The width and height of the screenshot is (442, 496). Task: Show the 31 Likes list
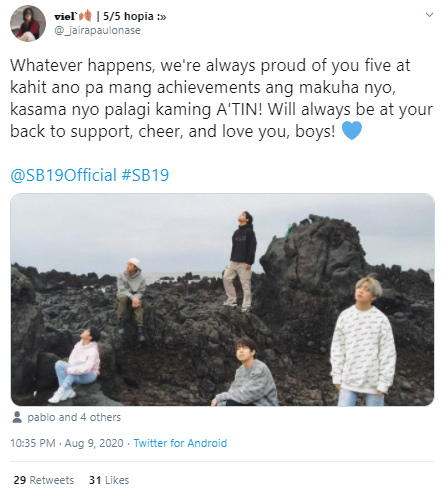(x=109, y=480)
